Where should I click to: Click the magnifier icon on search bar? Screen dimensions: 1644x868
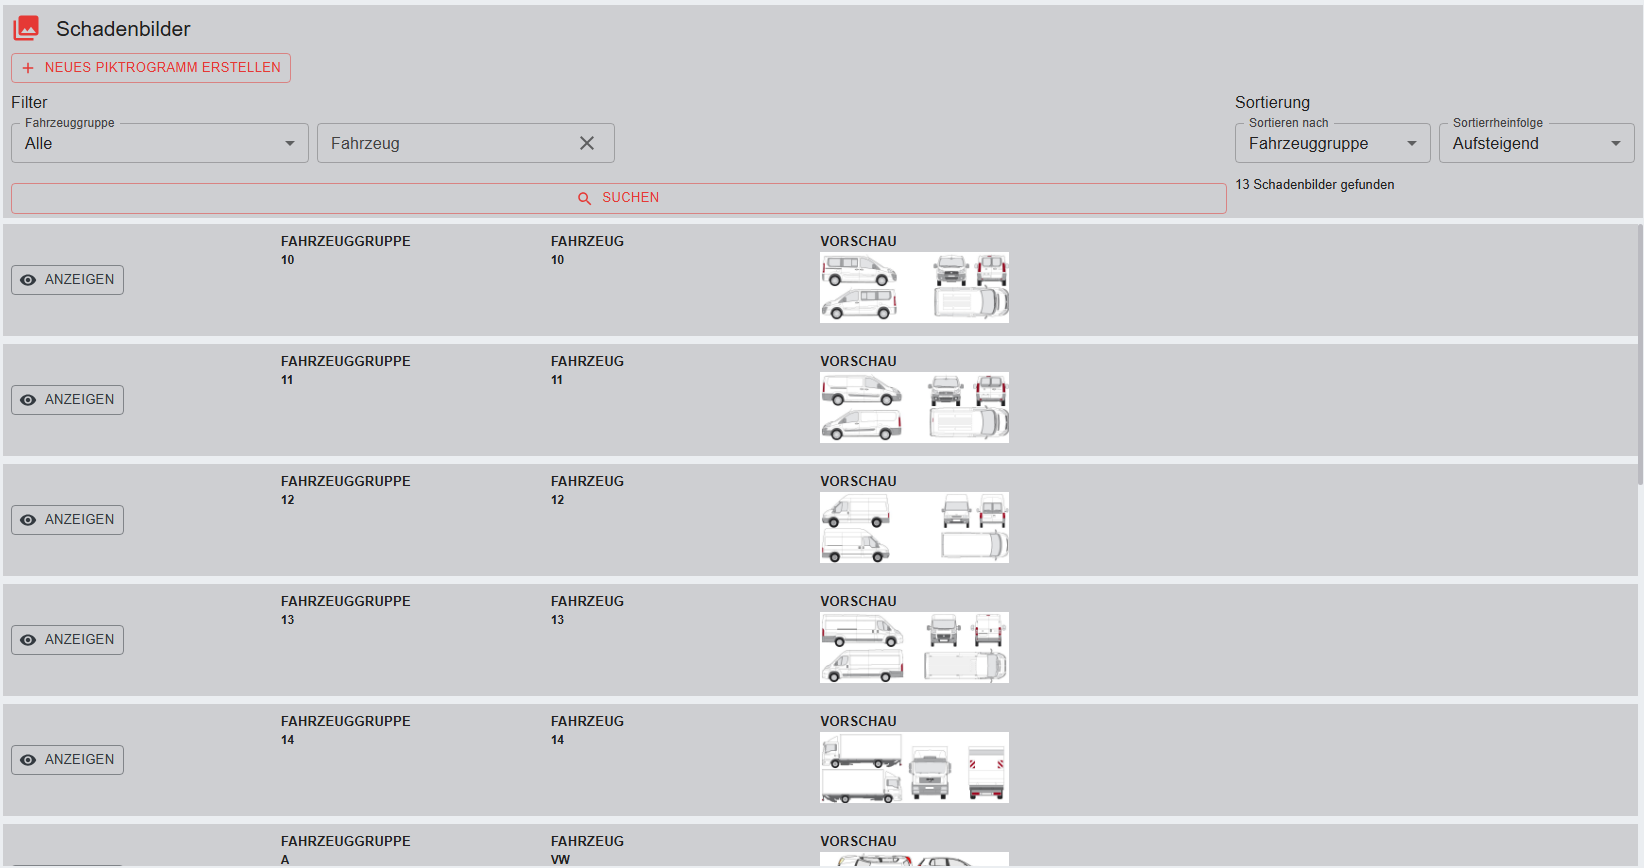585,199
